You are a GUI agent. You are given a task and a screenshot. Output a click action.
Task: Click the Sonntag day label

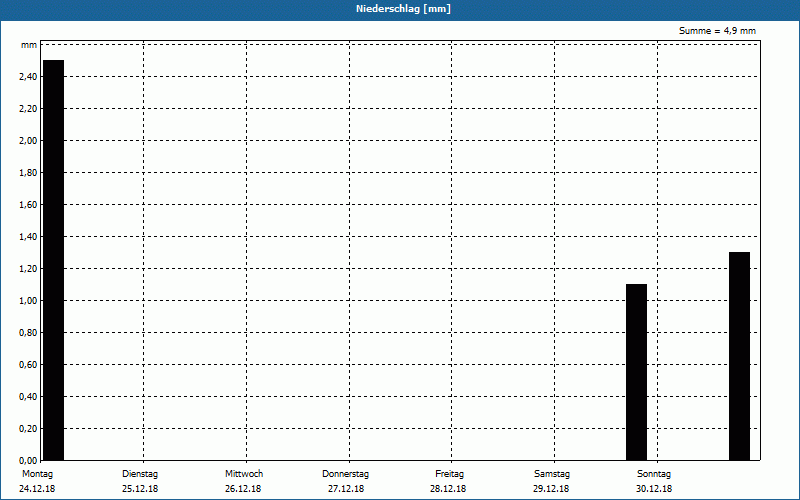(x=654, y=474)
